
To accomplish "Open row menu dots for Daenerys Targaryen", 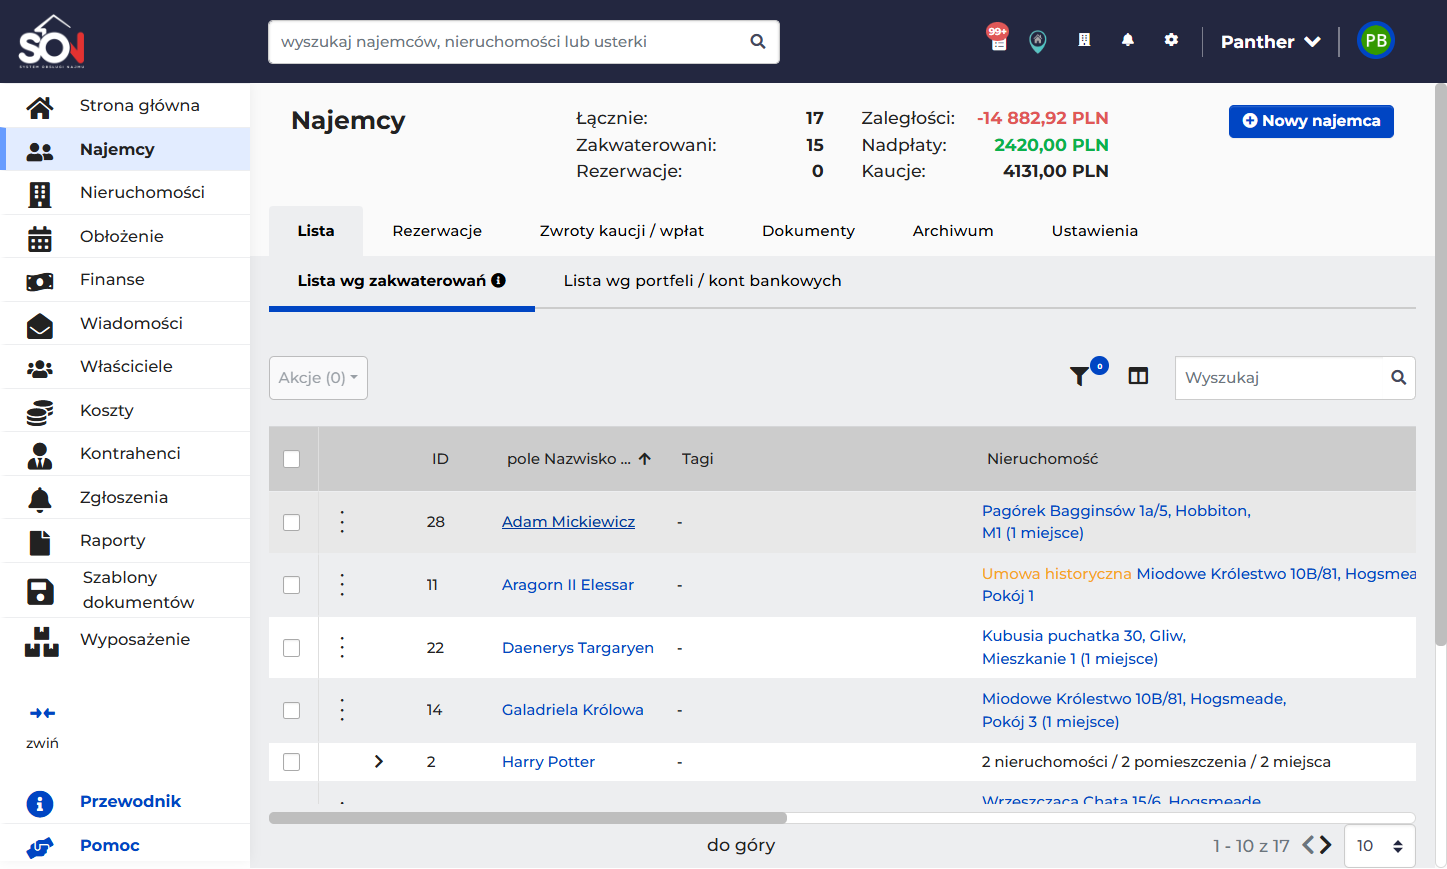I will (x=342, y=648).
